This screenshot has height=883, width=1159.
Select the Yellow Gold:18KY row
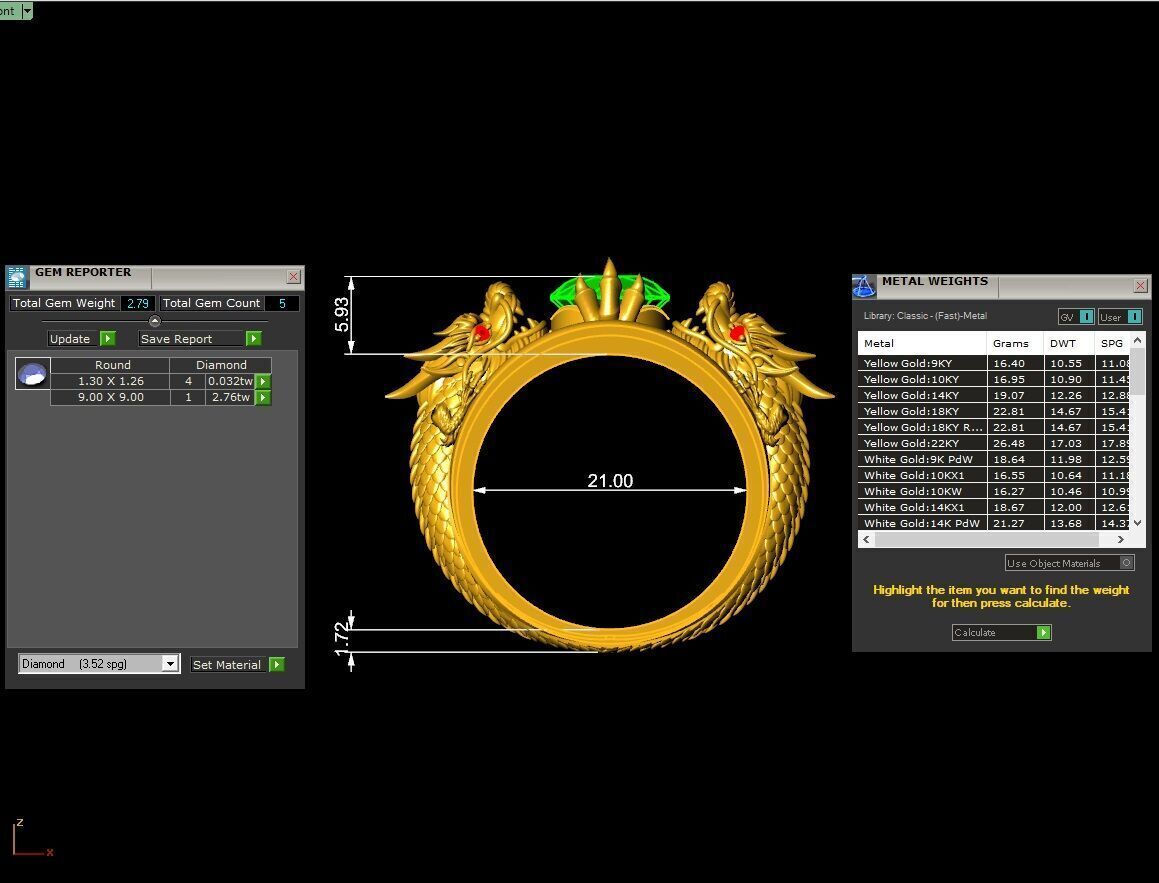click(x=994, y=412)
